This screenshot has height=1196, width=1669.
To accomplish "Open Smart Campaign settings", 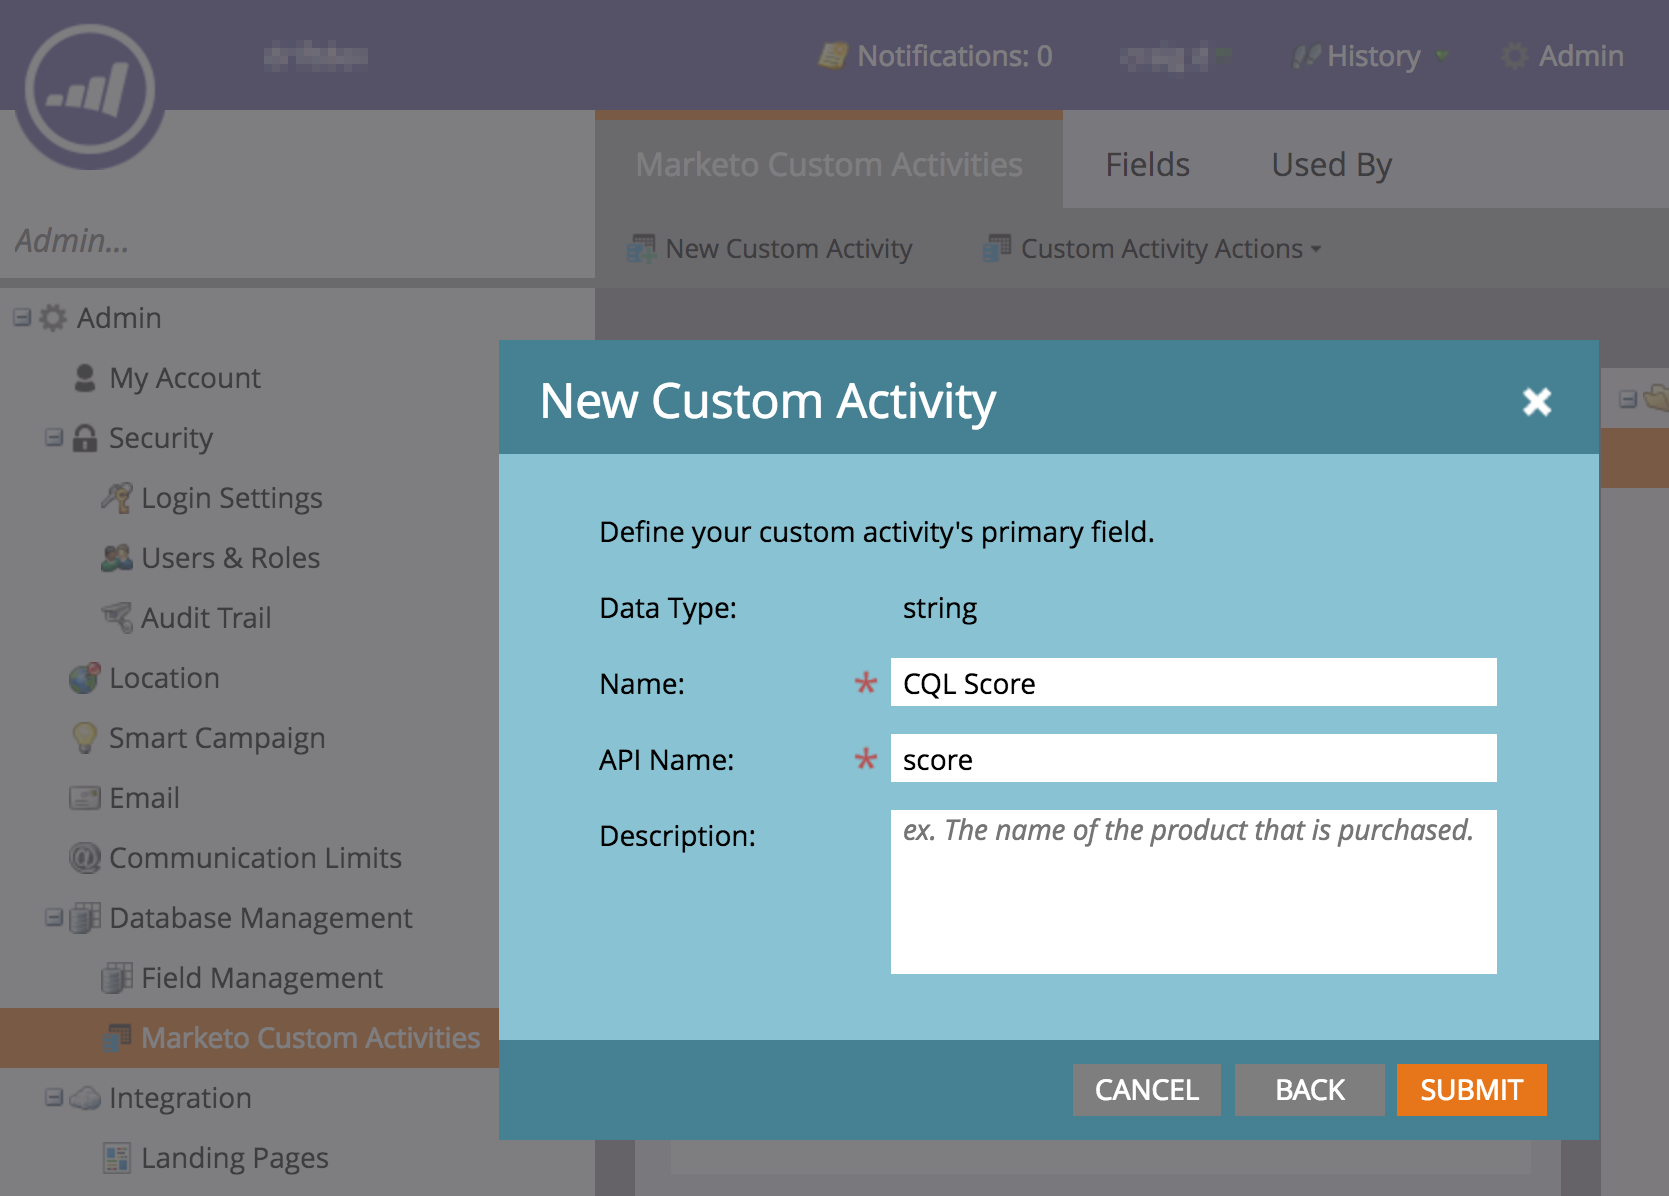I will (x=217, y=738).
